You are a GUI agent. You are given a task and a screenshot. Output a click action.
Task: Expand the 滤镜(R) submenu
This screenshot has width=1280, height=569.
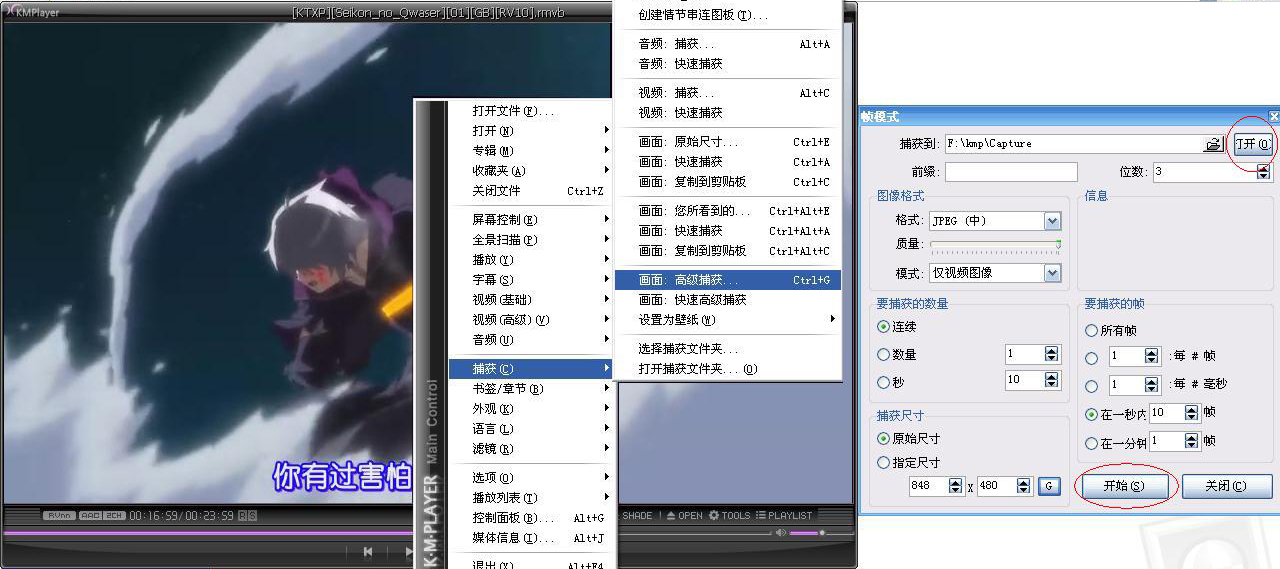coord(530,449)
